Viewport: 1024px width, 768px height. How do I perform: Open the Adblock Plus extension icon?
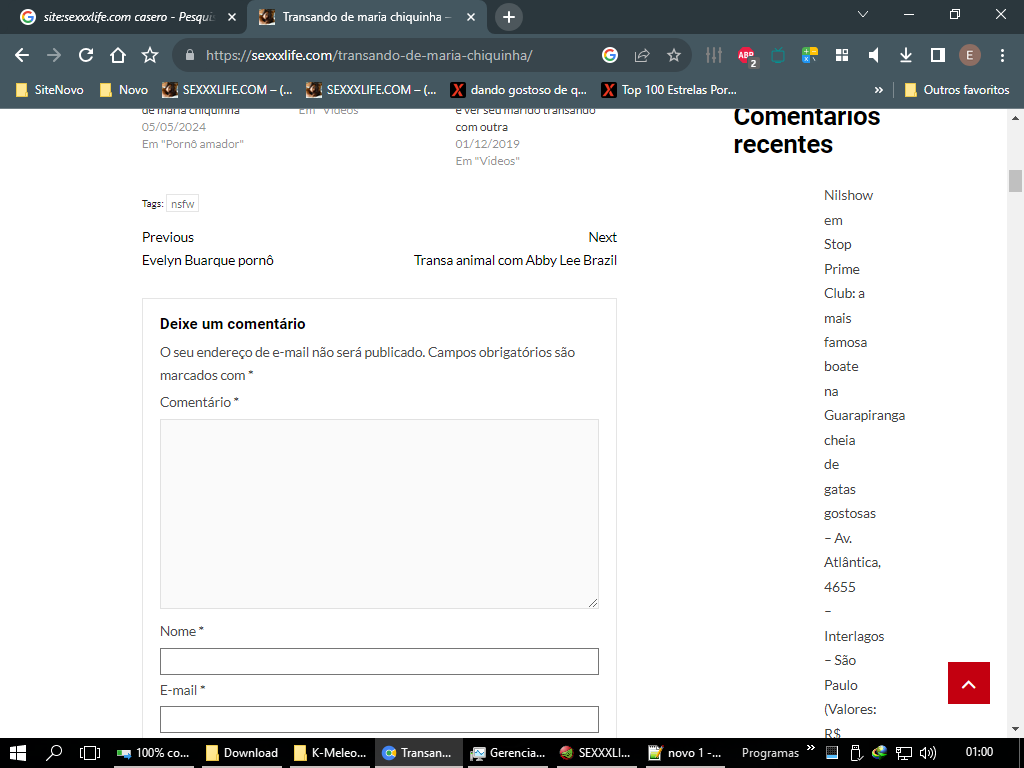click(746, 56)
